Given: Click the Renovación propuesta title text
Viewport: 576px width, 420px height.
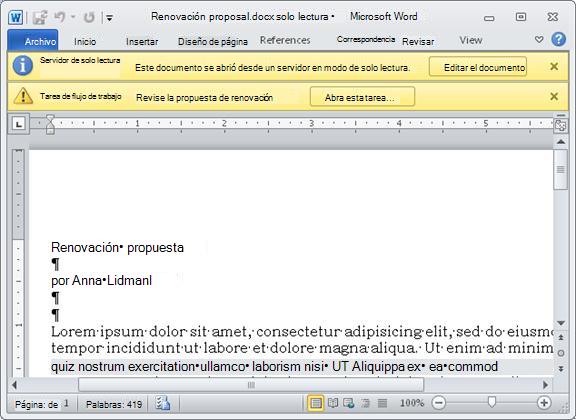Looking at the screenshot, I should tap(117, 247).
